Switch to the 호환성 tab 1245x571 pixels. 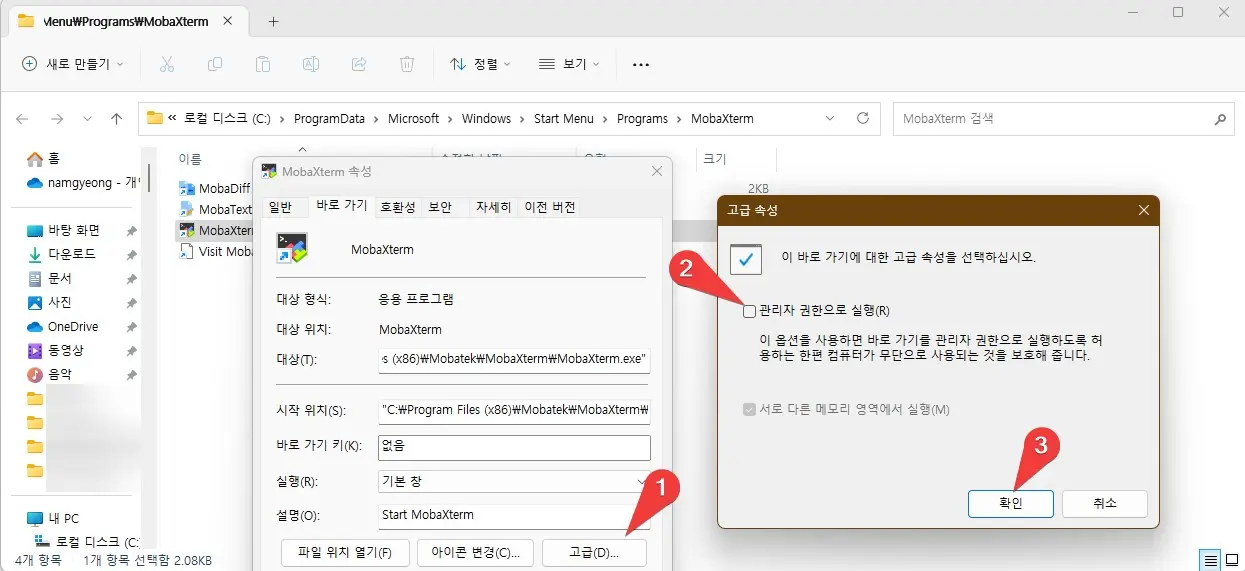pyautogui.click(x=397, y=207)
